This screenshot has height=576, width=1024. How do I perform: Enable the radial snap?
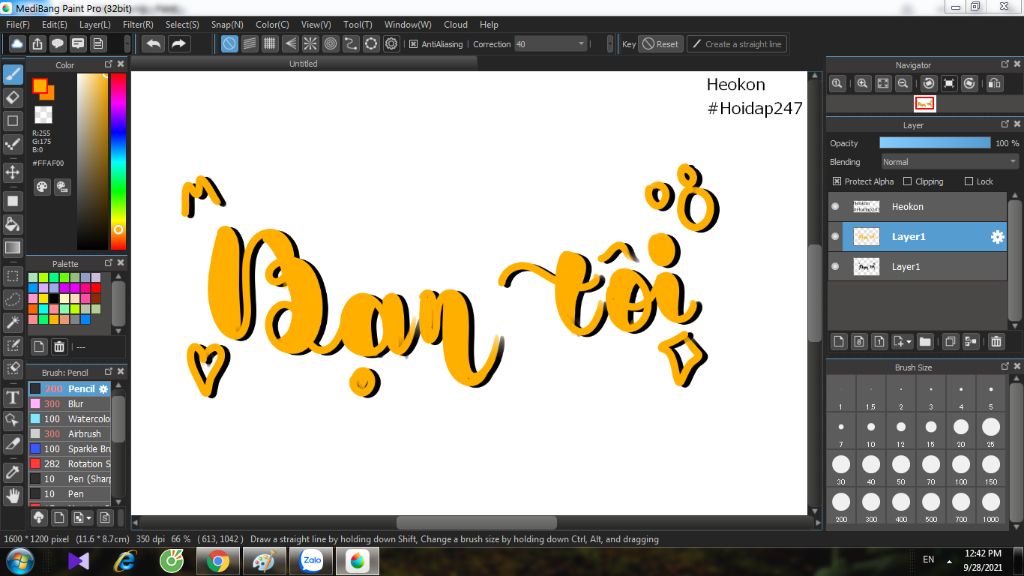[310, 44]
